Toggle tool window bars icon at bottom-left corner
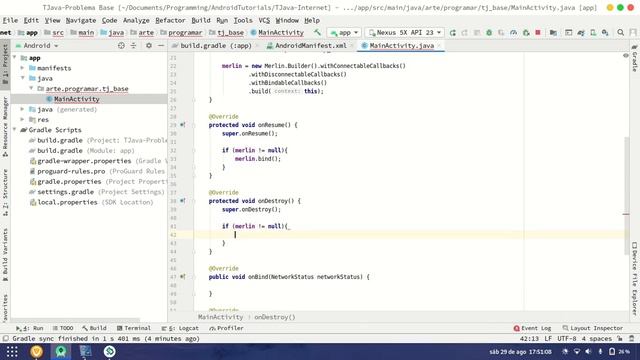The width and height of the screenshot is (640, 360). pos(5,339)
